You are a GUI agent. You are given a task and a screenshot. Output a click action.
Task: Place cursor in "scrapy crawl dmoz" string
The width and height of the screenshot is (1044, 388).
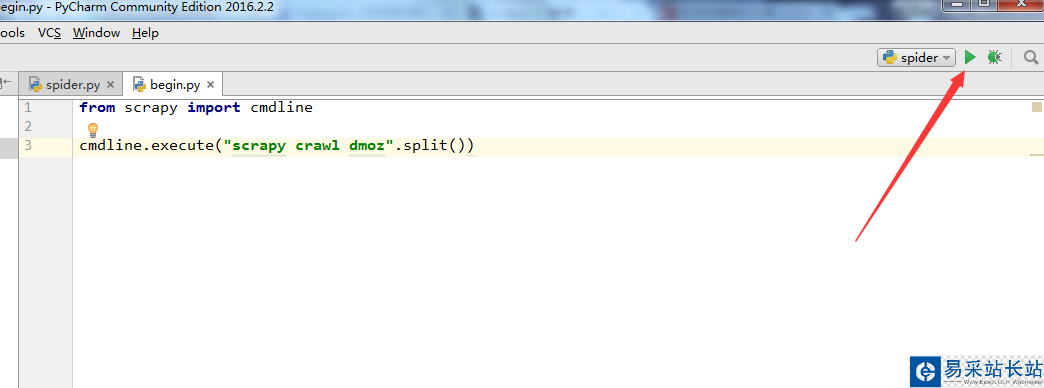[x=308, y=146]
